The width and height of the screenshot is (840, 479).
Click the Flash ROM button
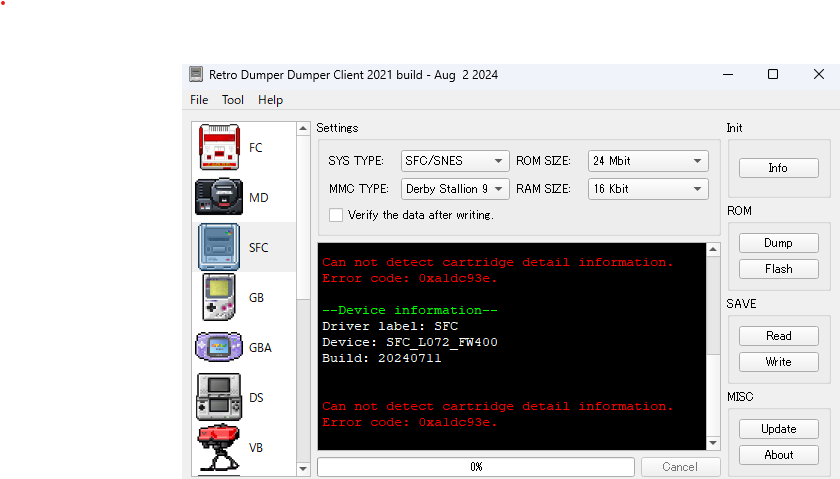(x=778, y=268)
